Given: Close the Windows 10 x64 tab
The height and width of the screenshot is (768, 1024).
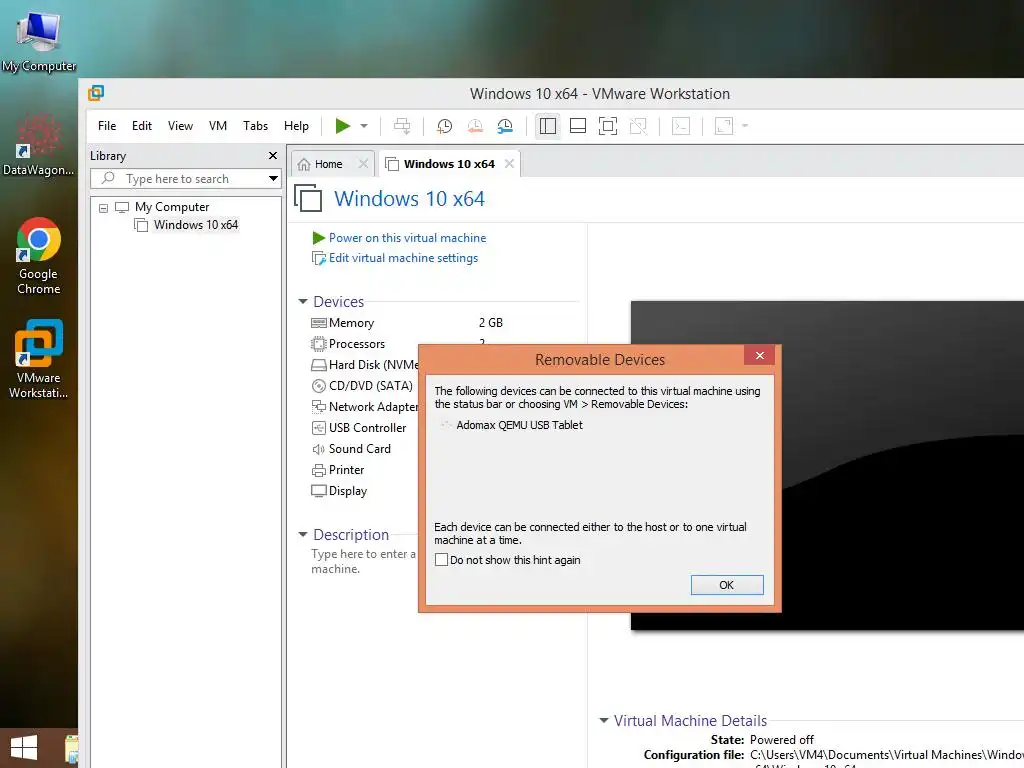Looking at the screenshot, I should (x=509, y=164).
